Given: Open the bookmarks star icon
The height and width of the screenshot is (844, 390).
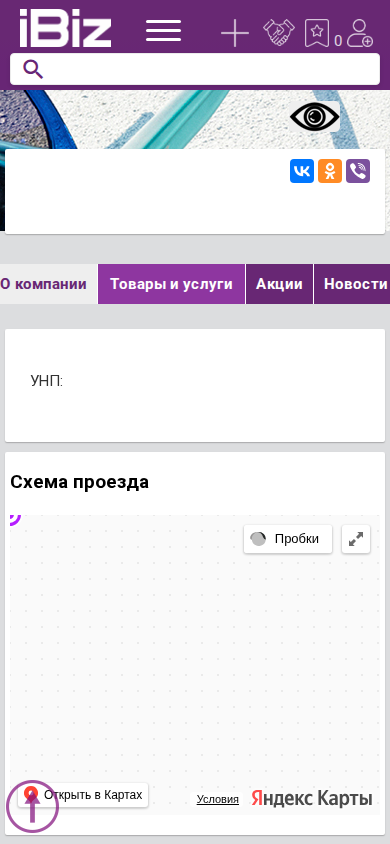Looking at the screenshot, I should [x=317, y=33].
